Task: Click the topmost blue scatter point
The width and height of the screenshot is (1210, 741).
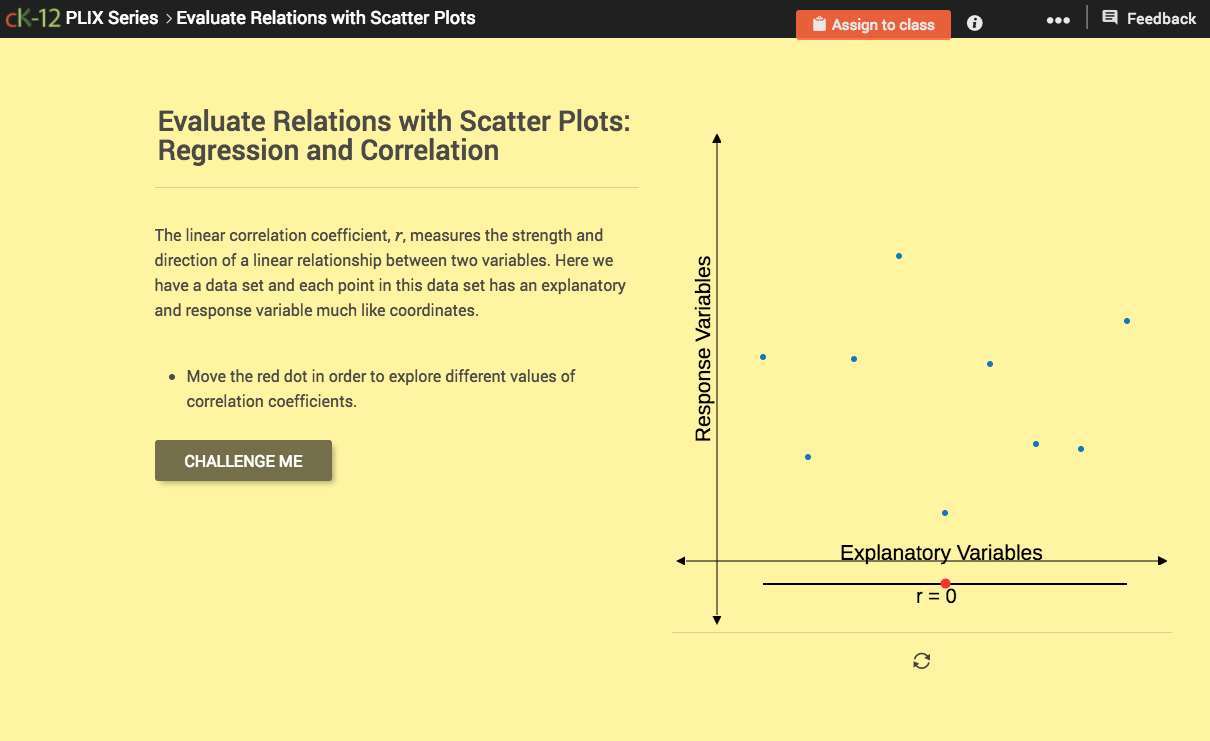Action: [x=898, y=255]
